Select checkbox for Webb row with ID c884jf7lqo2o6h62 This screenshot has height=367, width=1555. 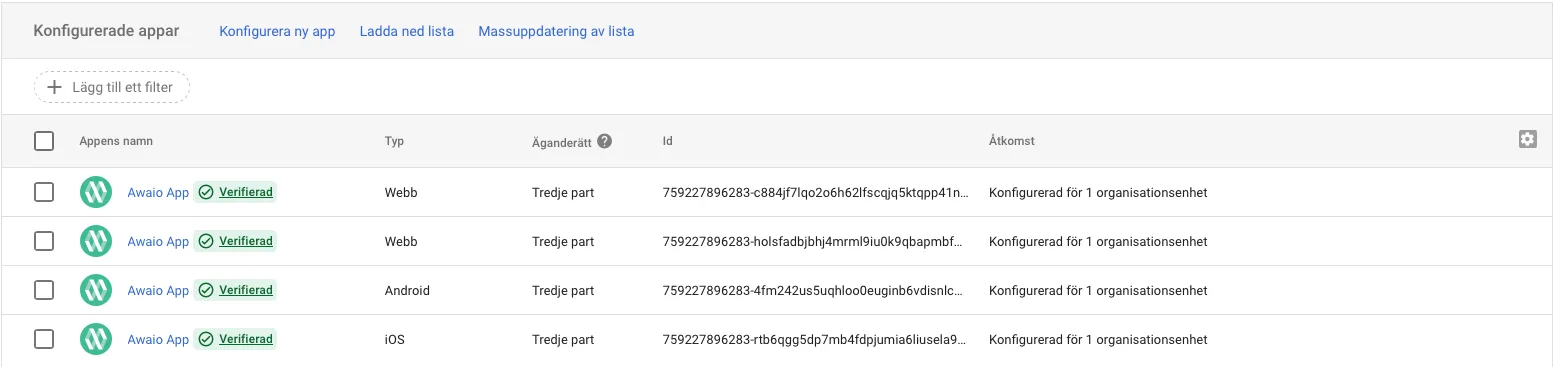(x=44, y=193)
